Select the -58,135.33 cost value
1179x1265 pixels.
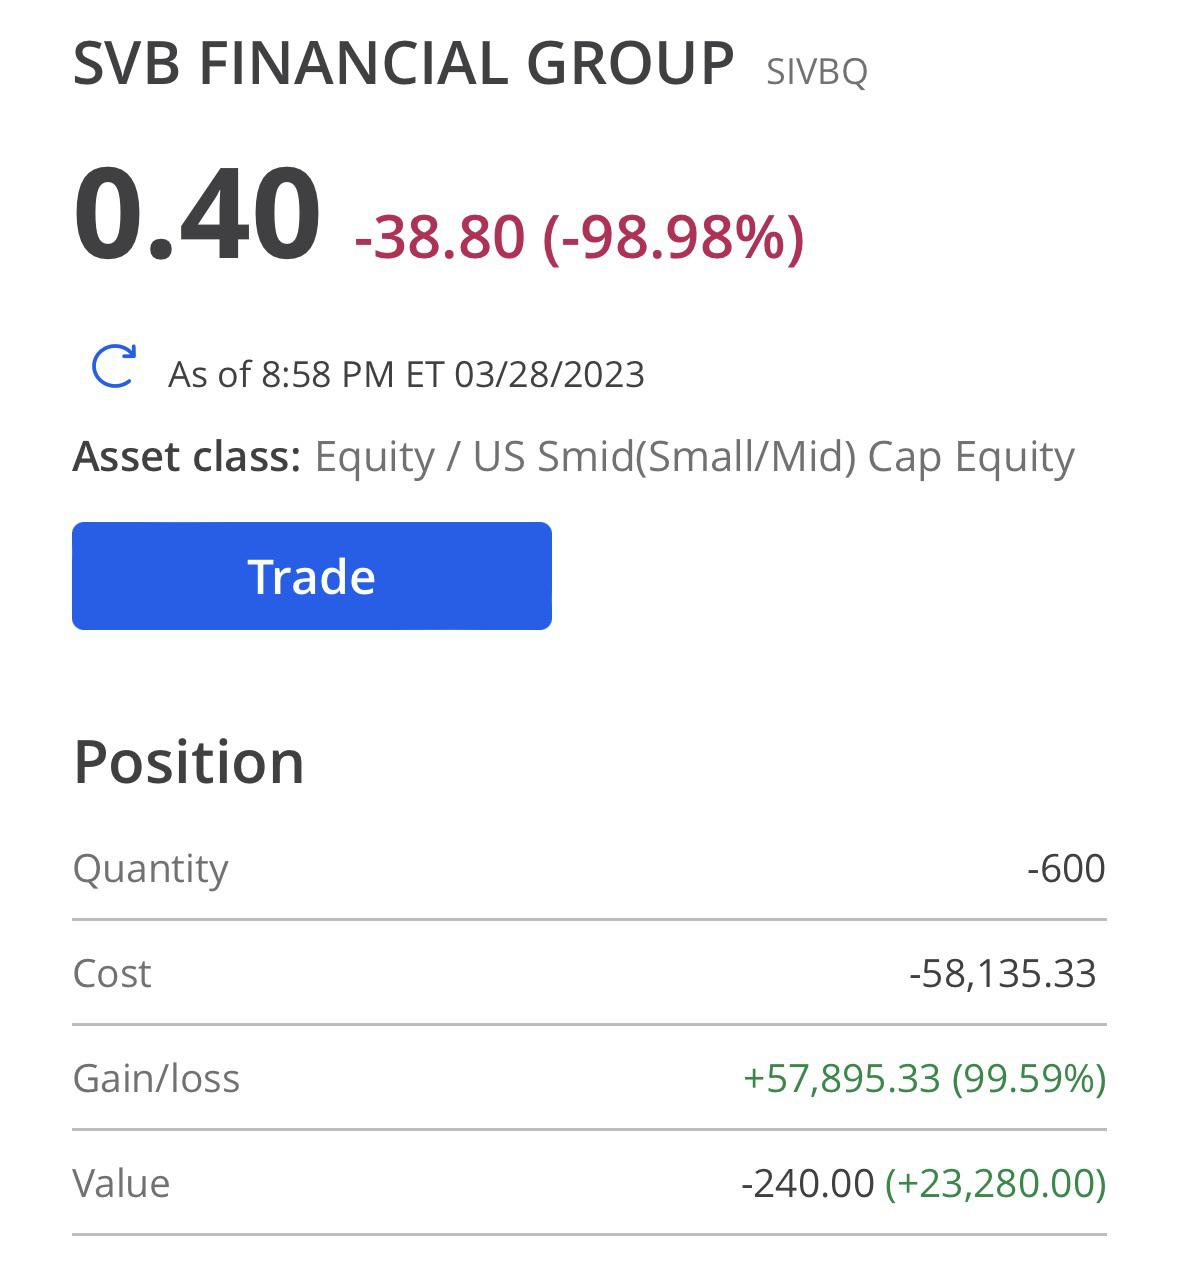pos(1002,973)
